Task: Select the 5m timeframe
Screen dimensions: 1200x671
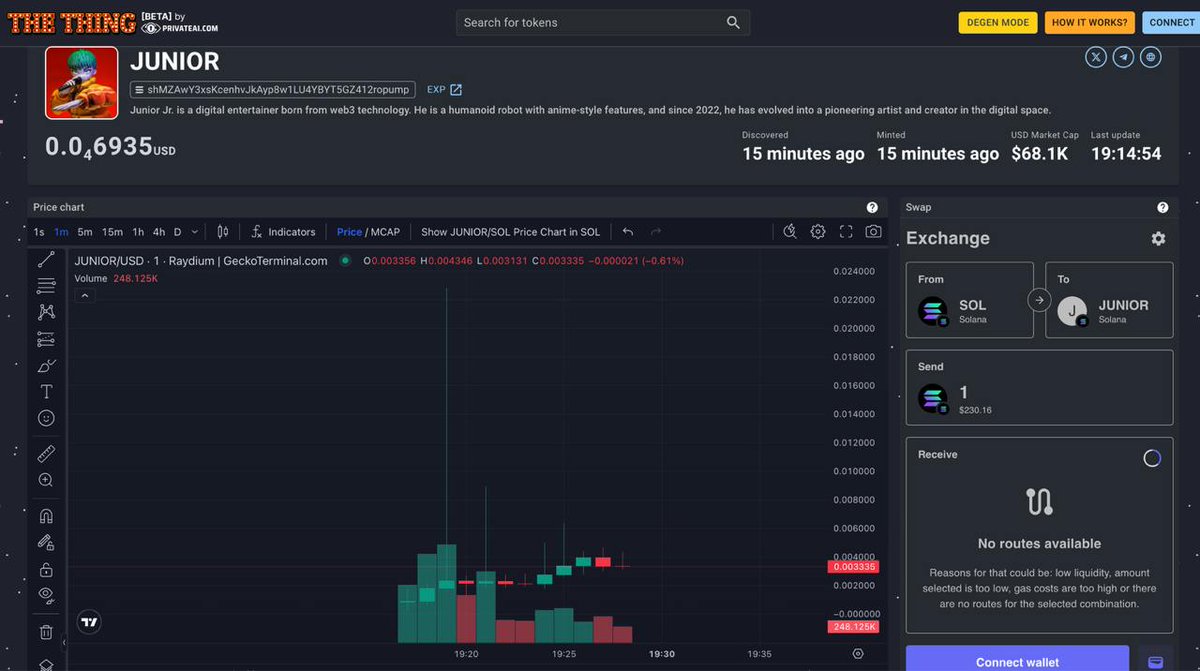Action: [85, 232]
